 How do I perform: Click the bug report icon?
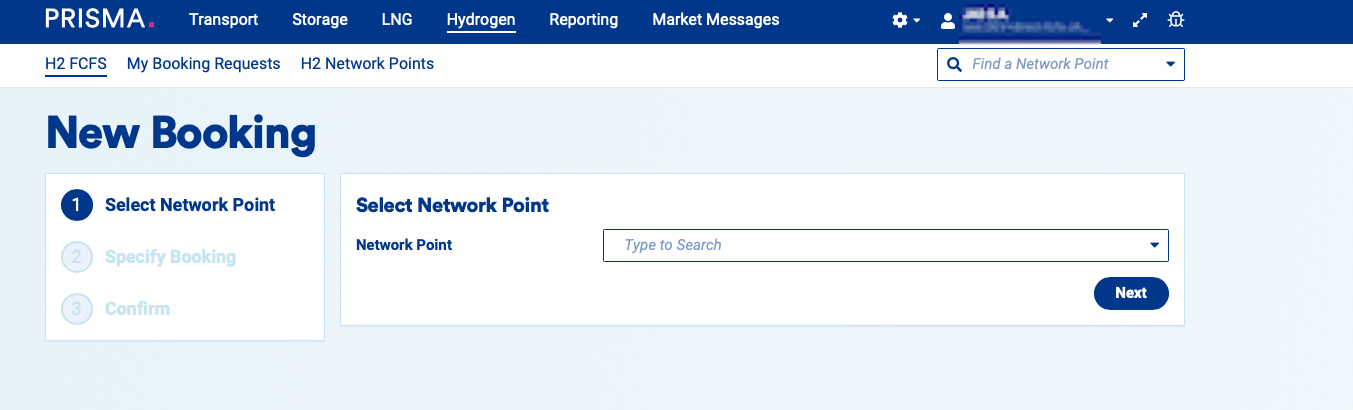[1176, 20]
